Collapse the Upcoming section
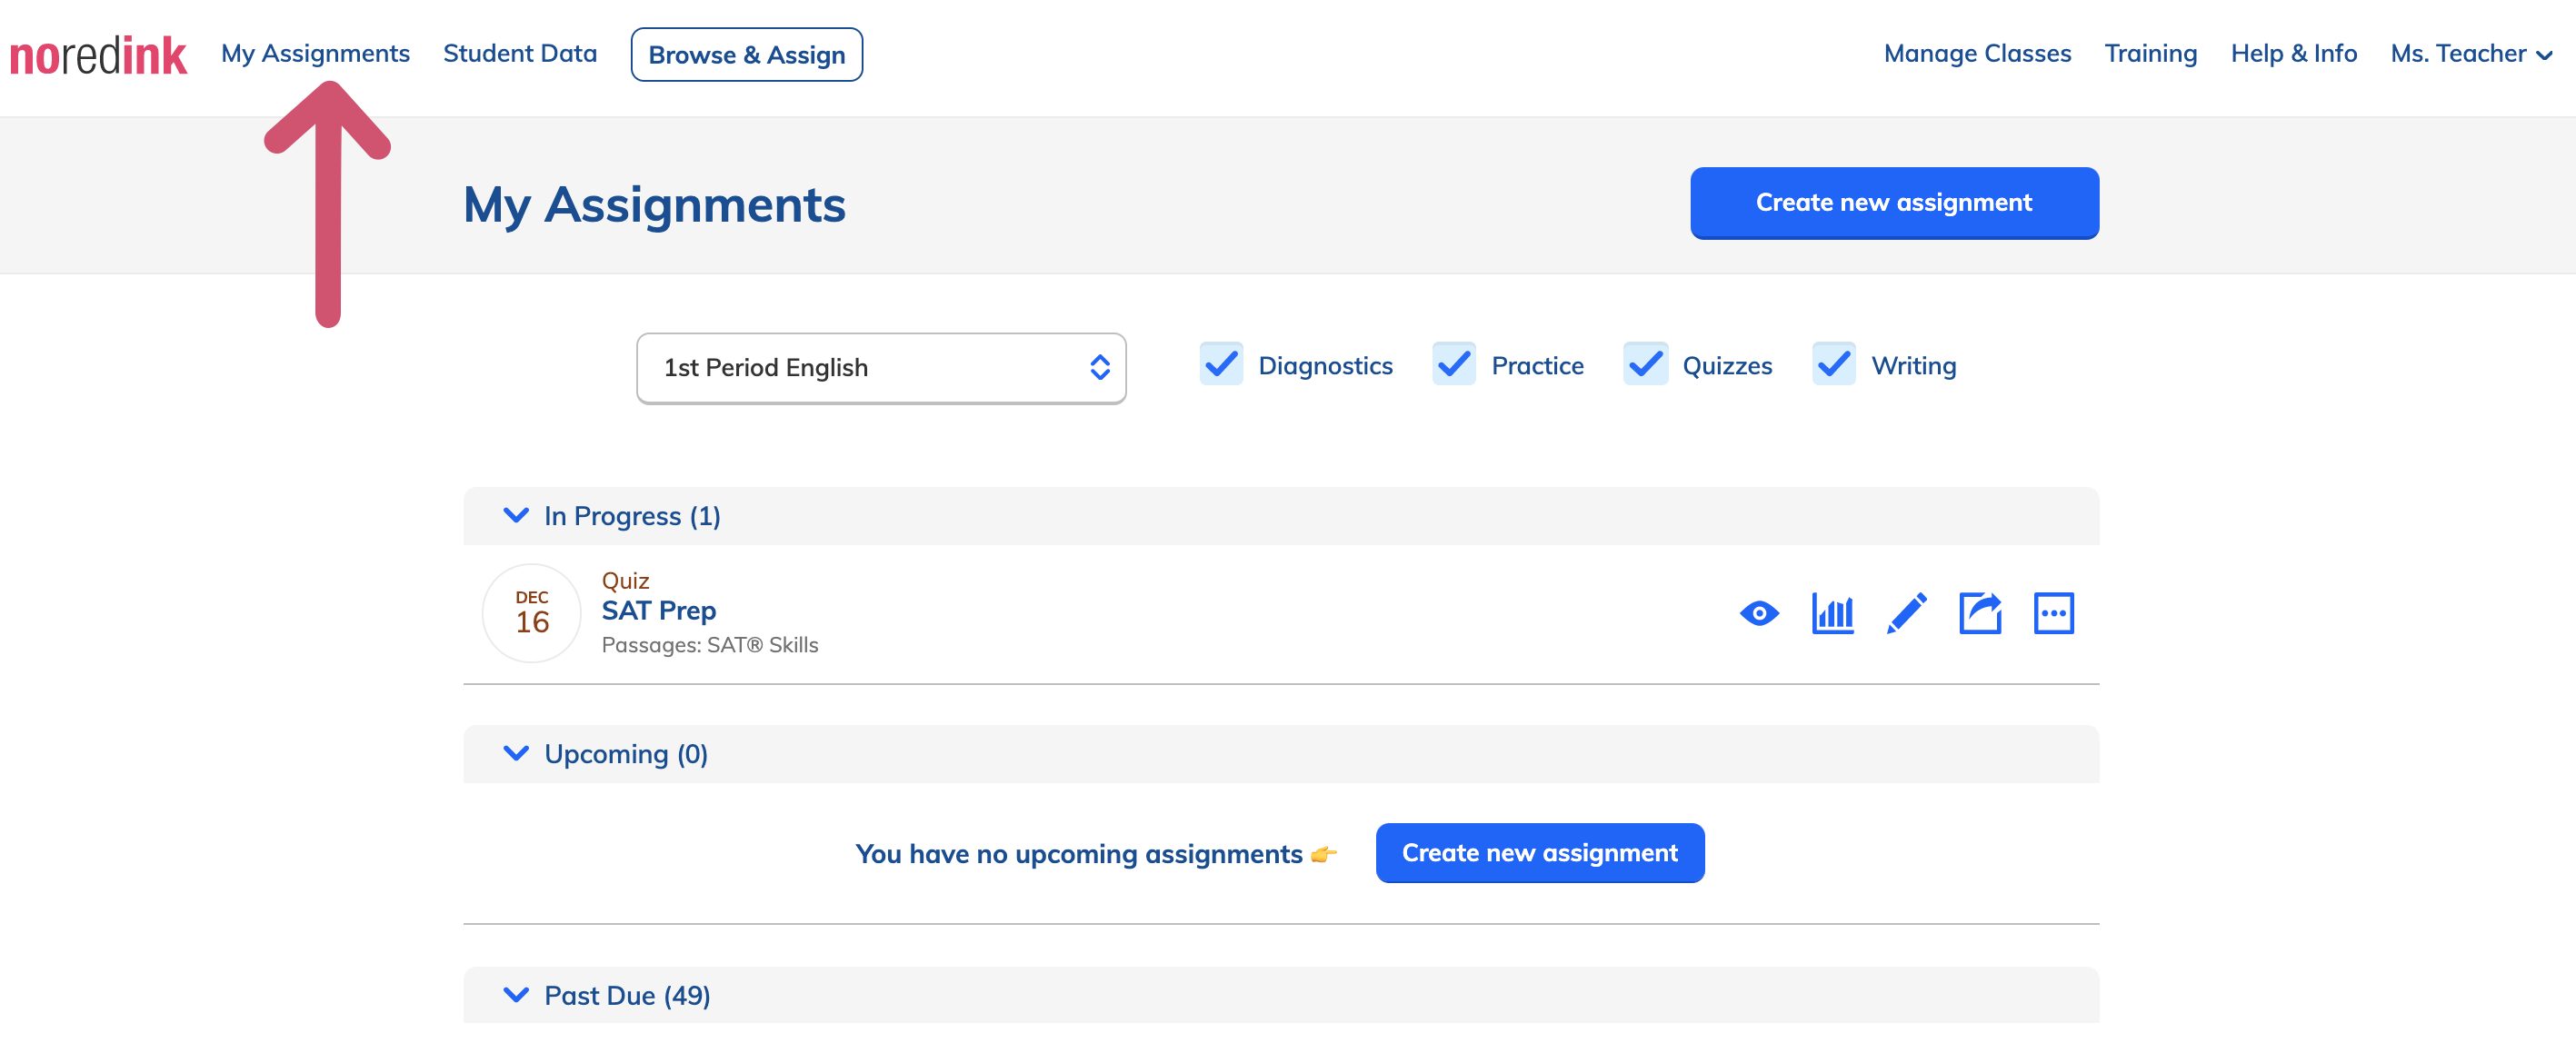2576x1043 pixels. pos(1281,754)
